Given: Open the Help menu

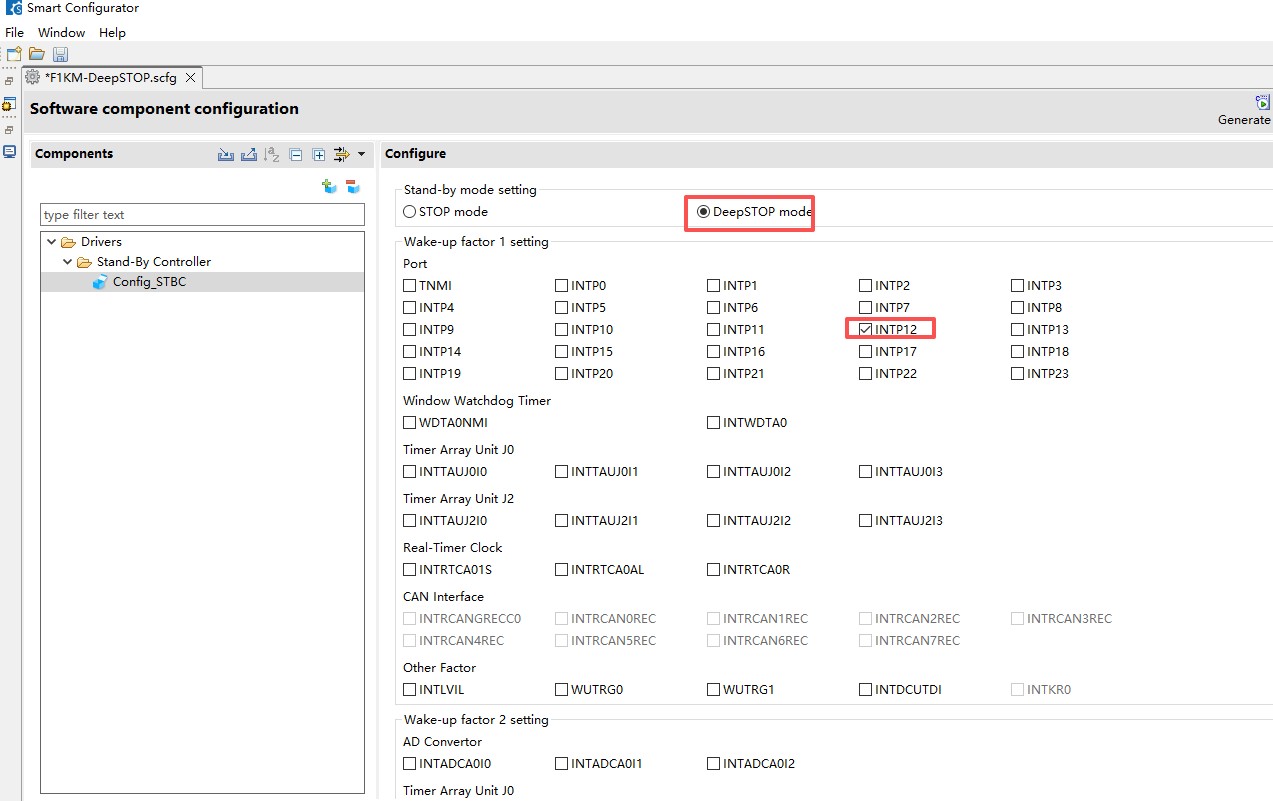Looking at the screenshot, I should [112, 33].
